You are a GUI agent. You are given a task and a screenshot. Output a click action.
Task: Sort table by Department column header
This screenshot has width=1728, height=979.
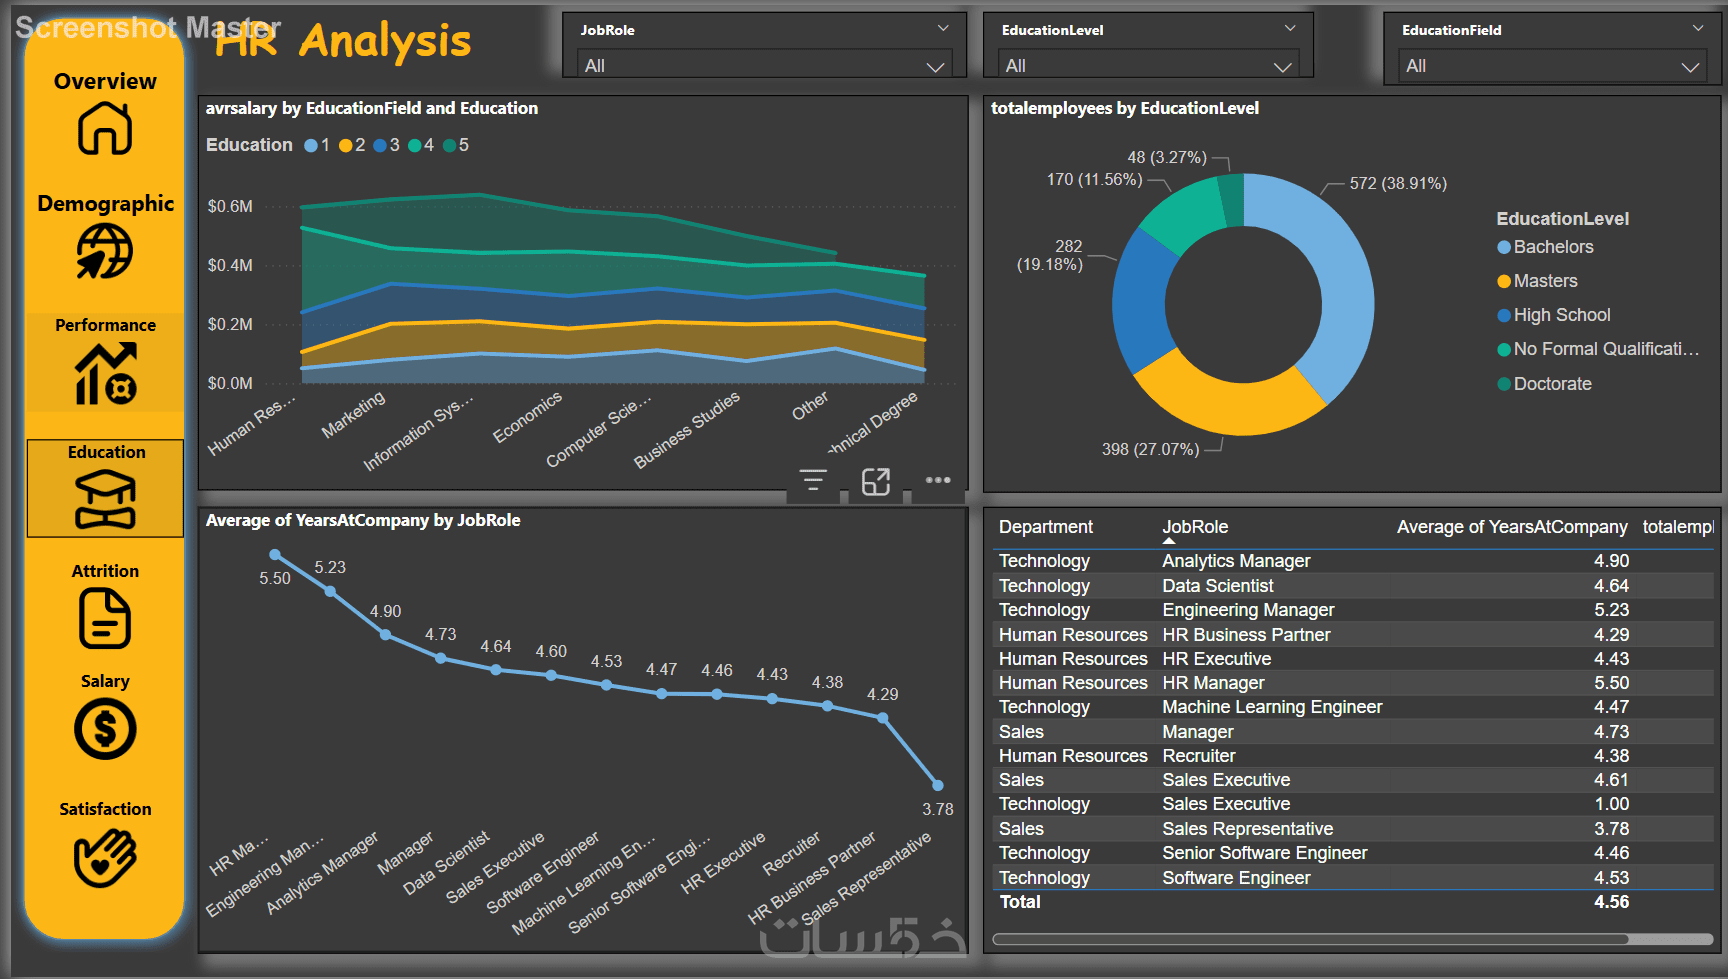(x=1046, y=527)
